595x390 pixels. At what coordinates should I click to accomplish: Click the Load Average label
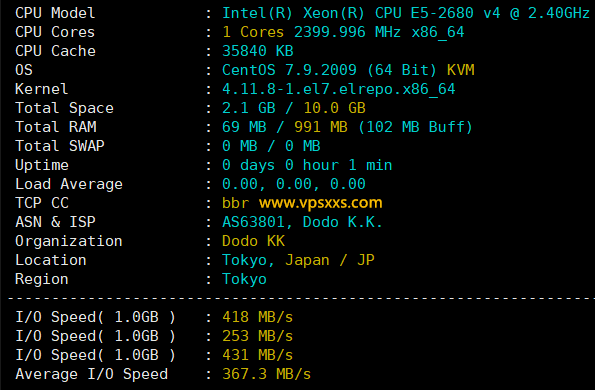click(x=69, y=184)
